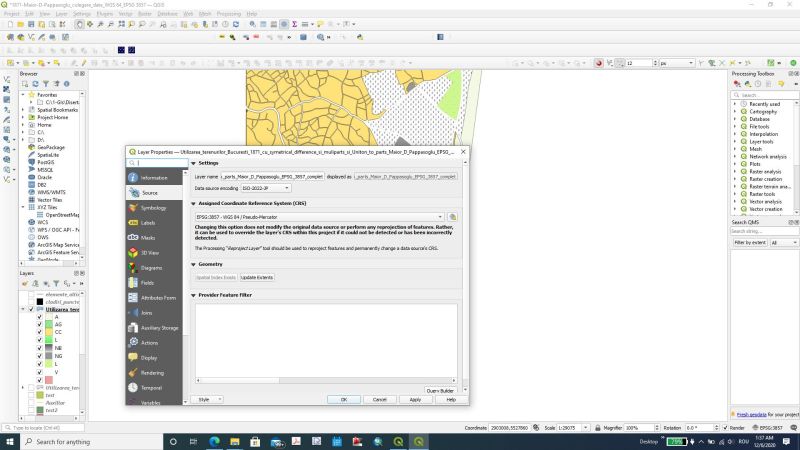Click New Project blank page icon
Viewport: 800px width, 450px height.
pos(10,24)
